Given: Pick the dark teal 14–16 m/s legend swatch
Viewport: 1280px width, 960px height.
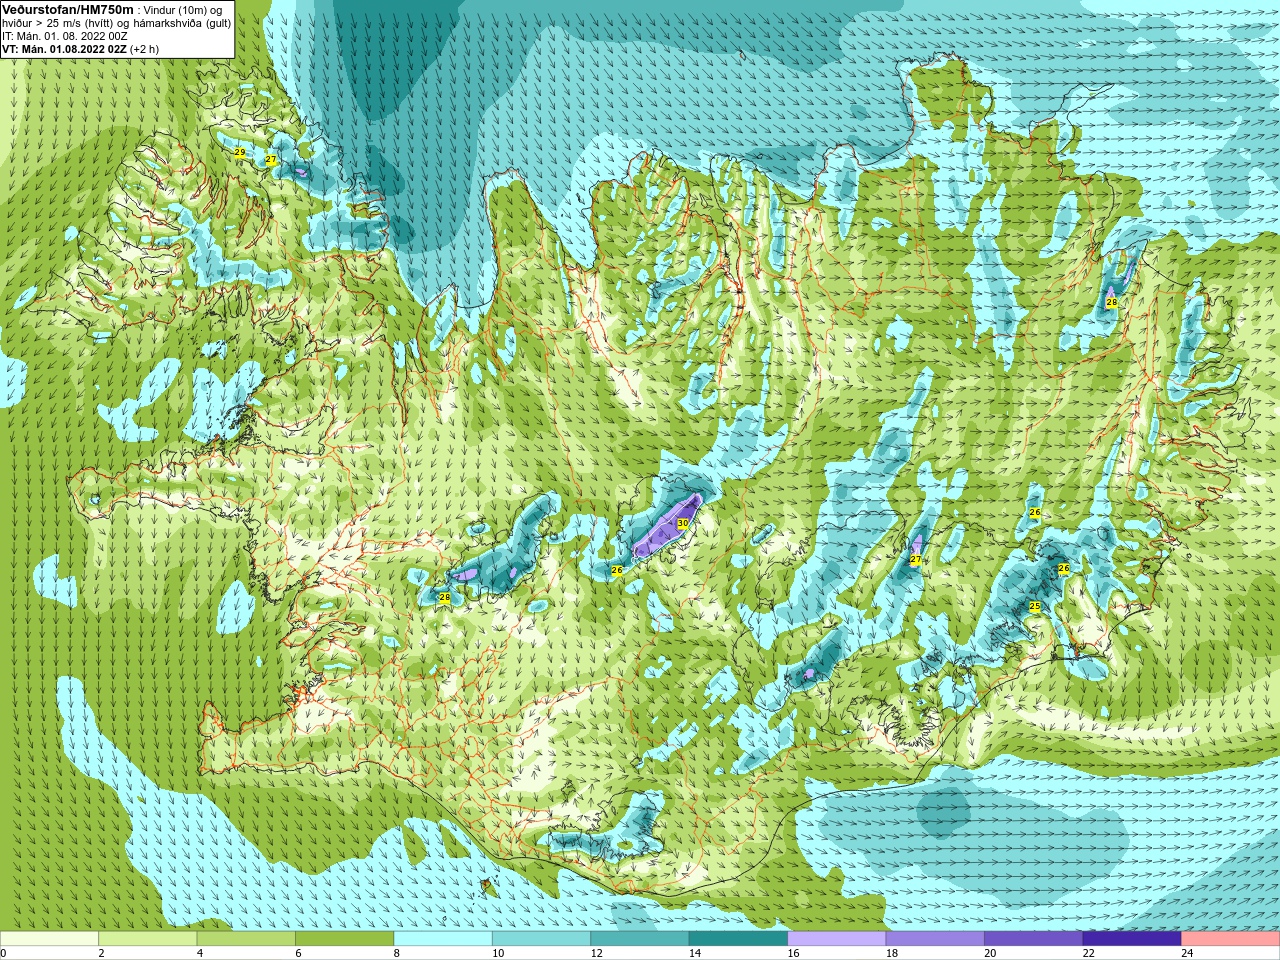Looking at the screenshot, I should 738,939.
